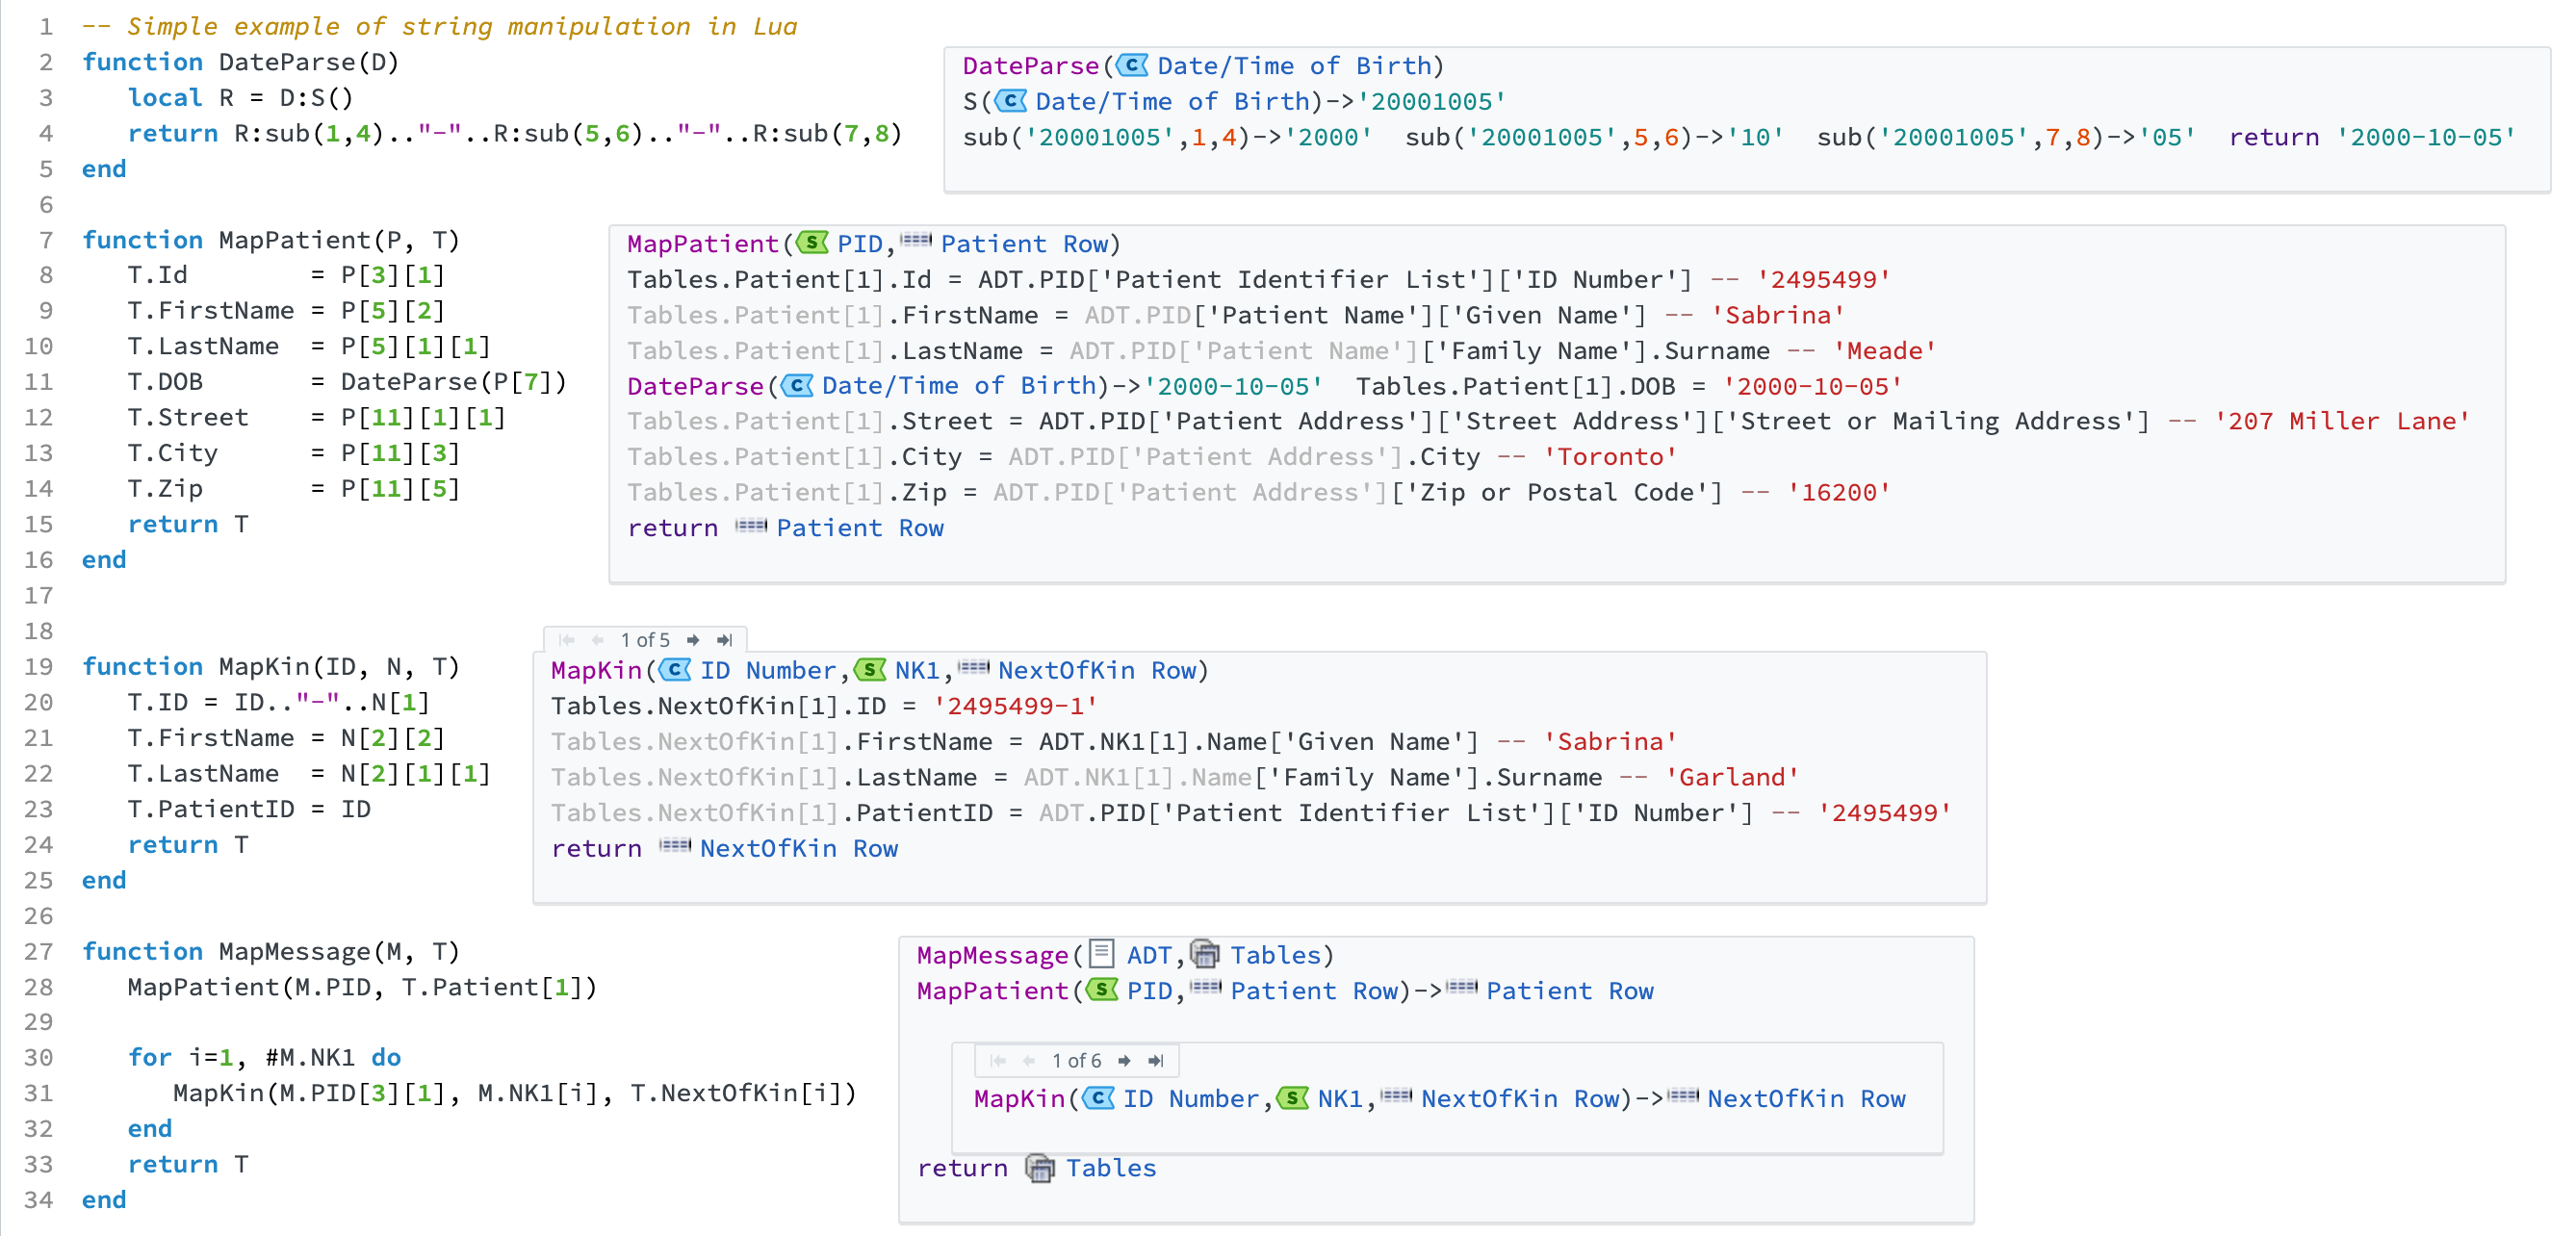This screenshot has height=1236, width=2576.
Task: Click line number 19 in the gutter
Action: click(x=39, y=667)
